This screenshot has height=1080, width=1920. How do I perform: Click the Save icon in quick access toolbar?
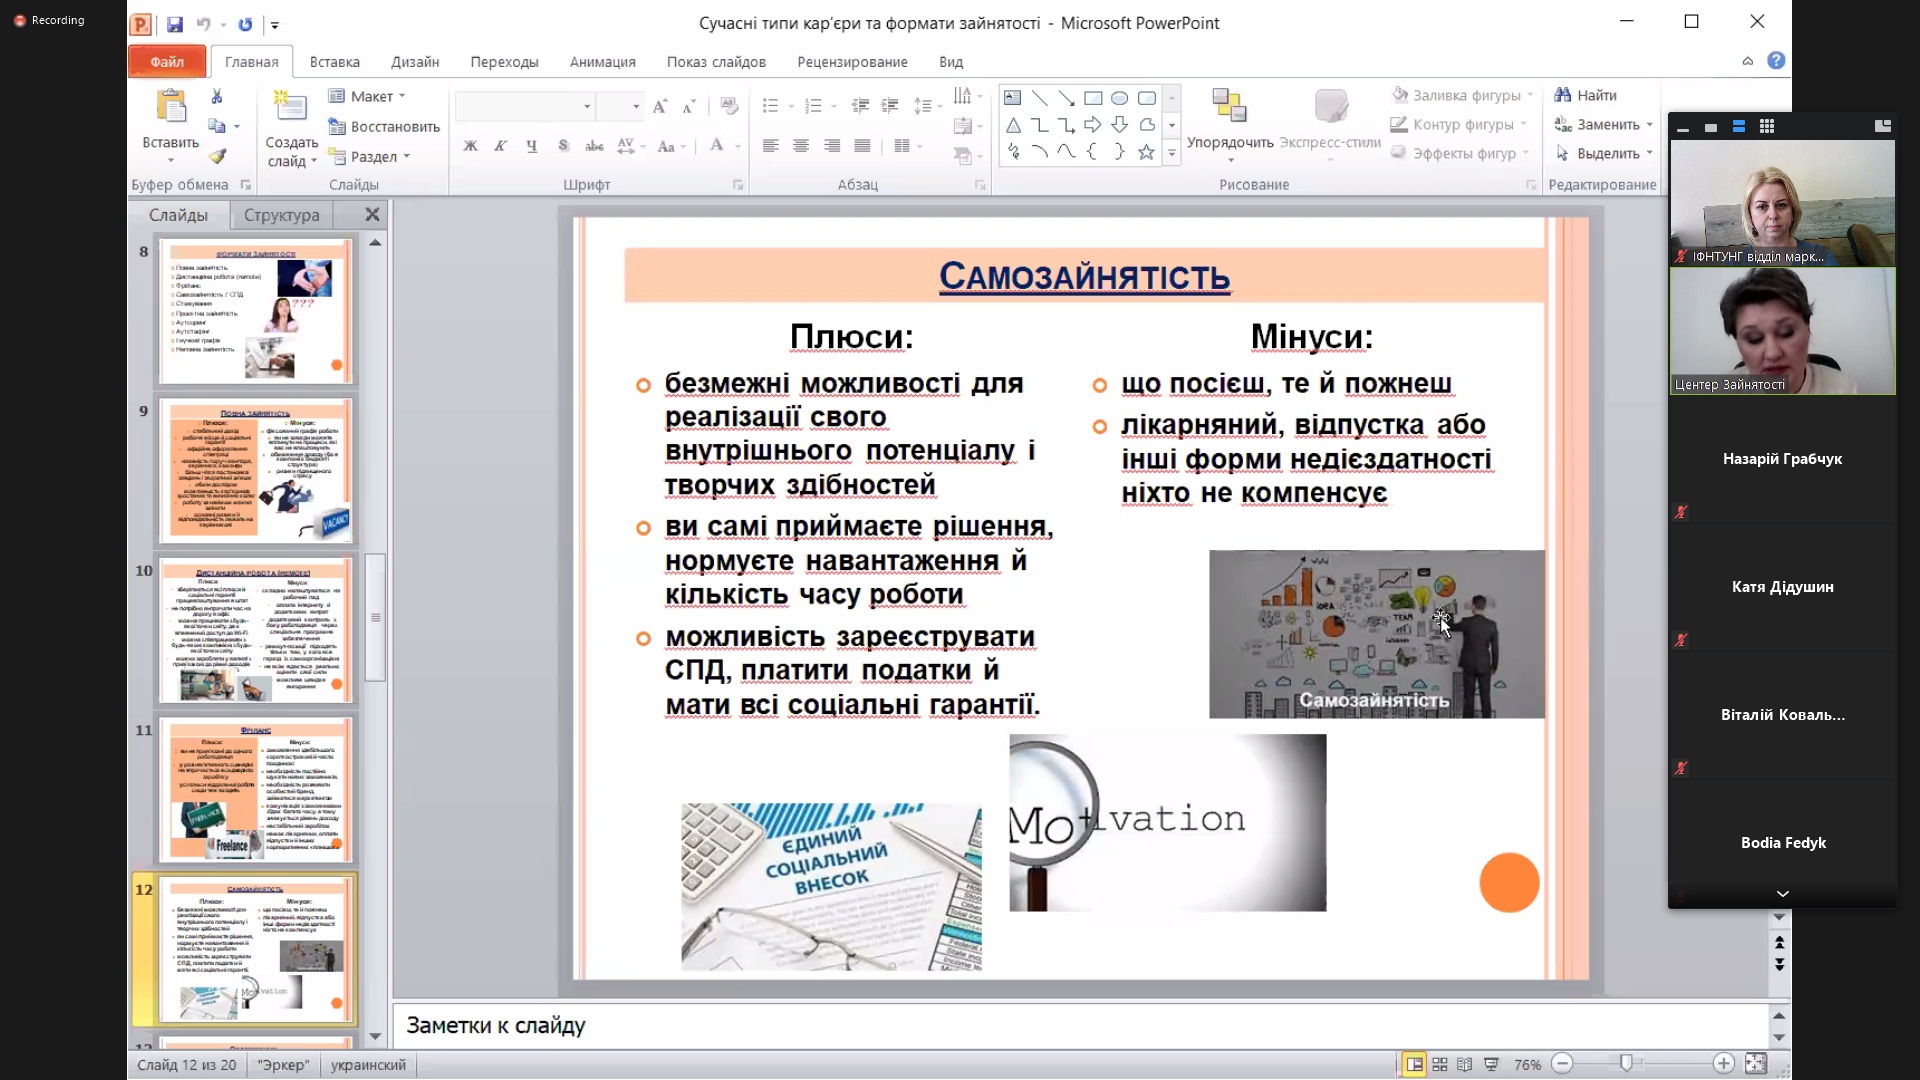[175, 24]
